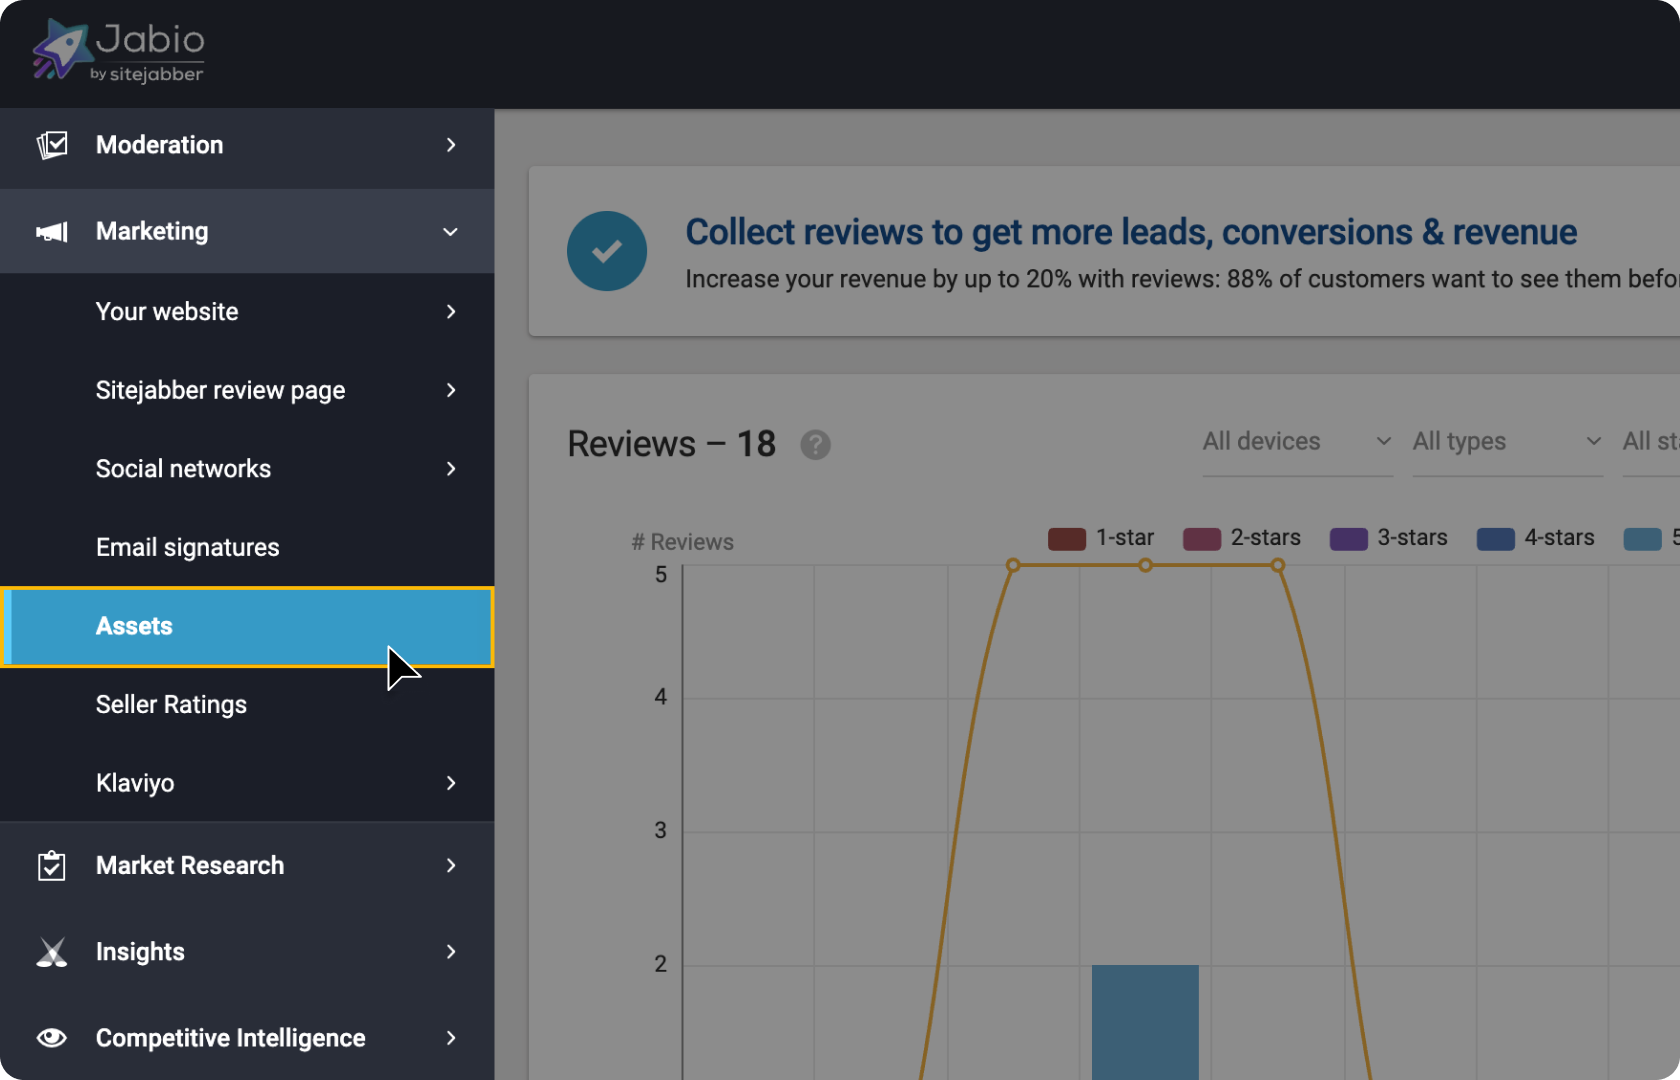Click the Jabio rocket logo

point(62,50)
